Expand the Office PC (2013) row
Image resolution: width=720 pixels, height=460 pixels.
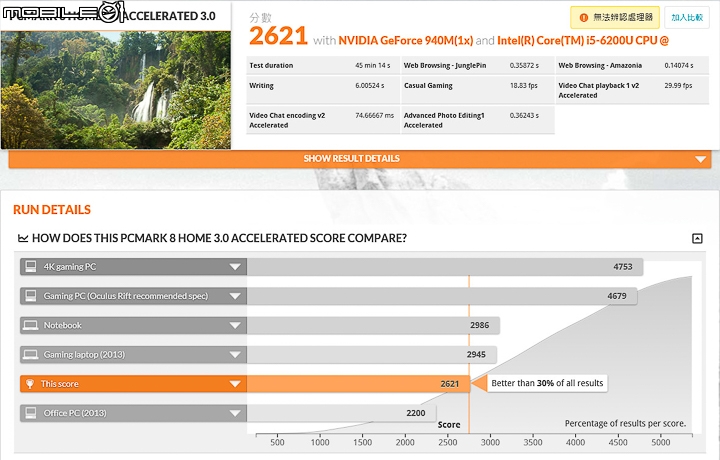tap(235, 413)
